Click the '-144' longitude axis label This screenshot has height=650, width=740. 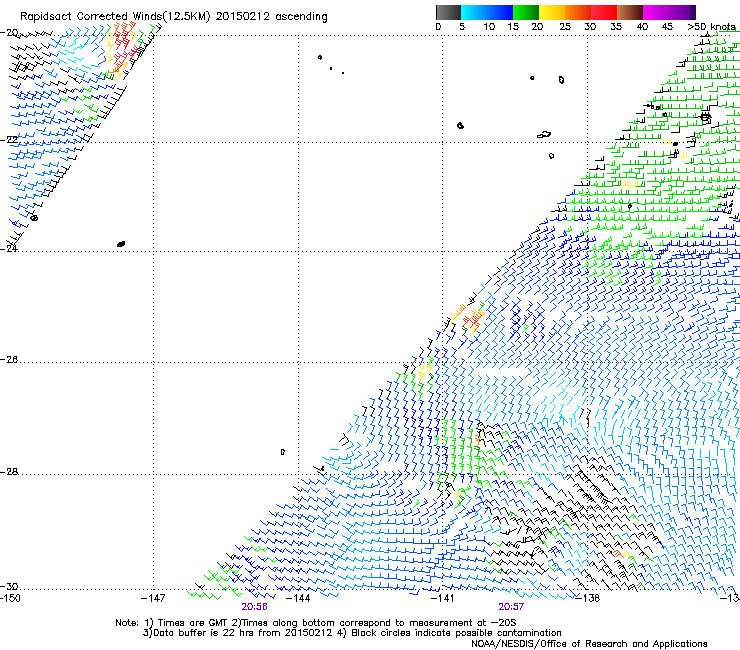[298, 598]
